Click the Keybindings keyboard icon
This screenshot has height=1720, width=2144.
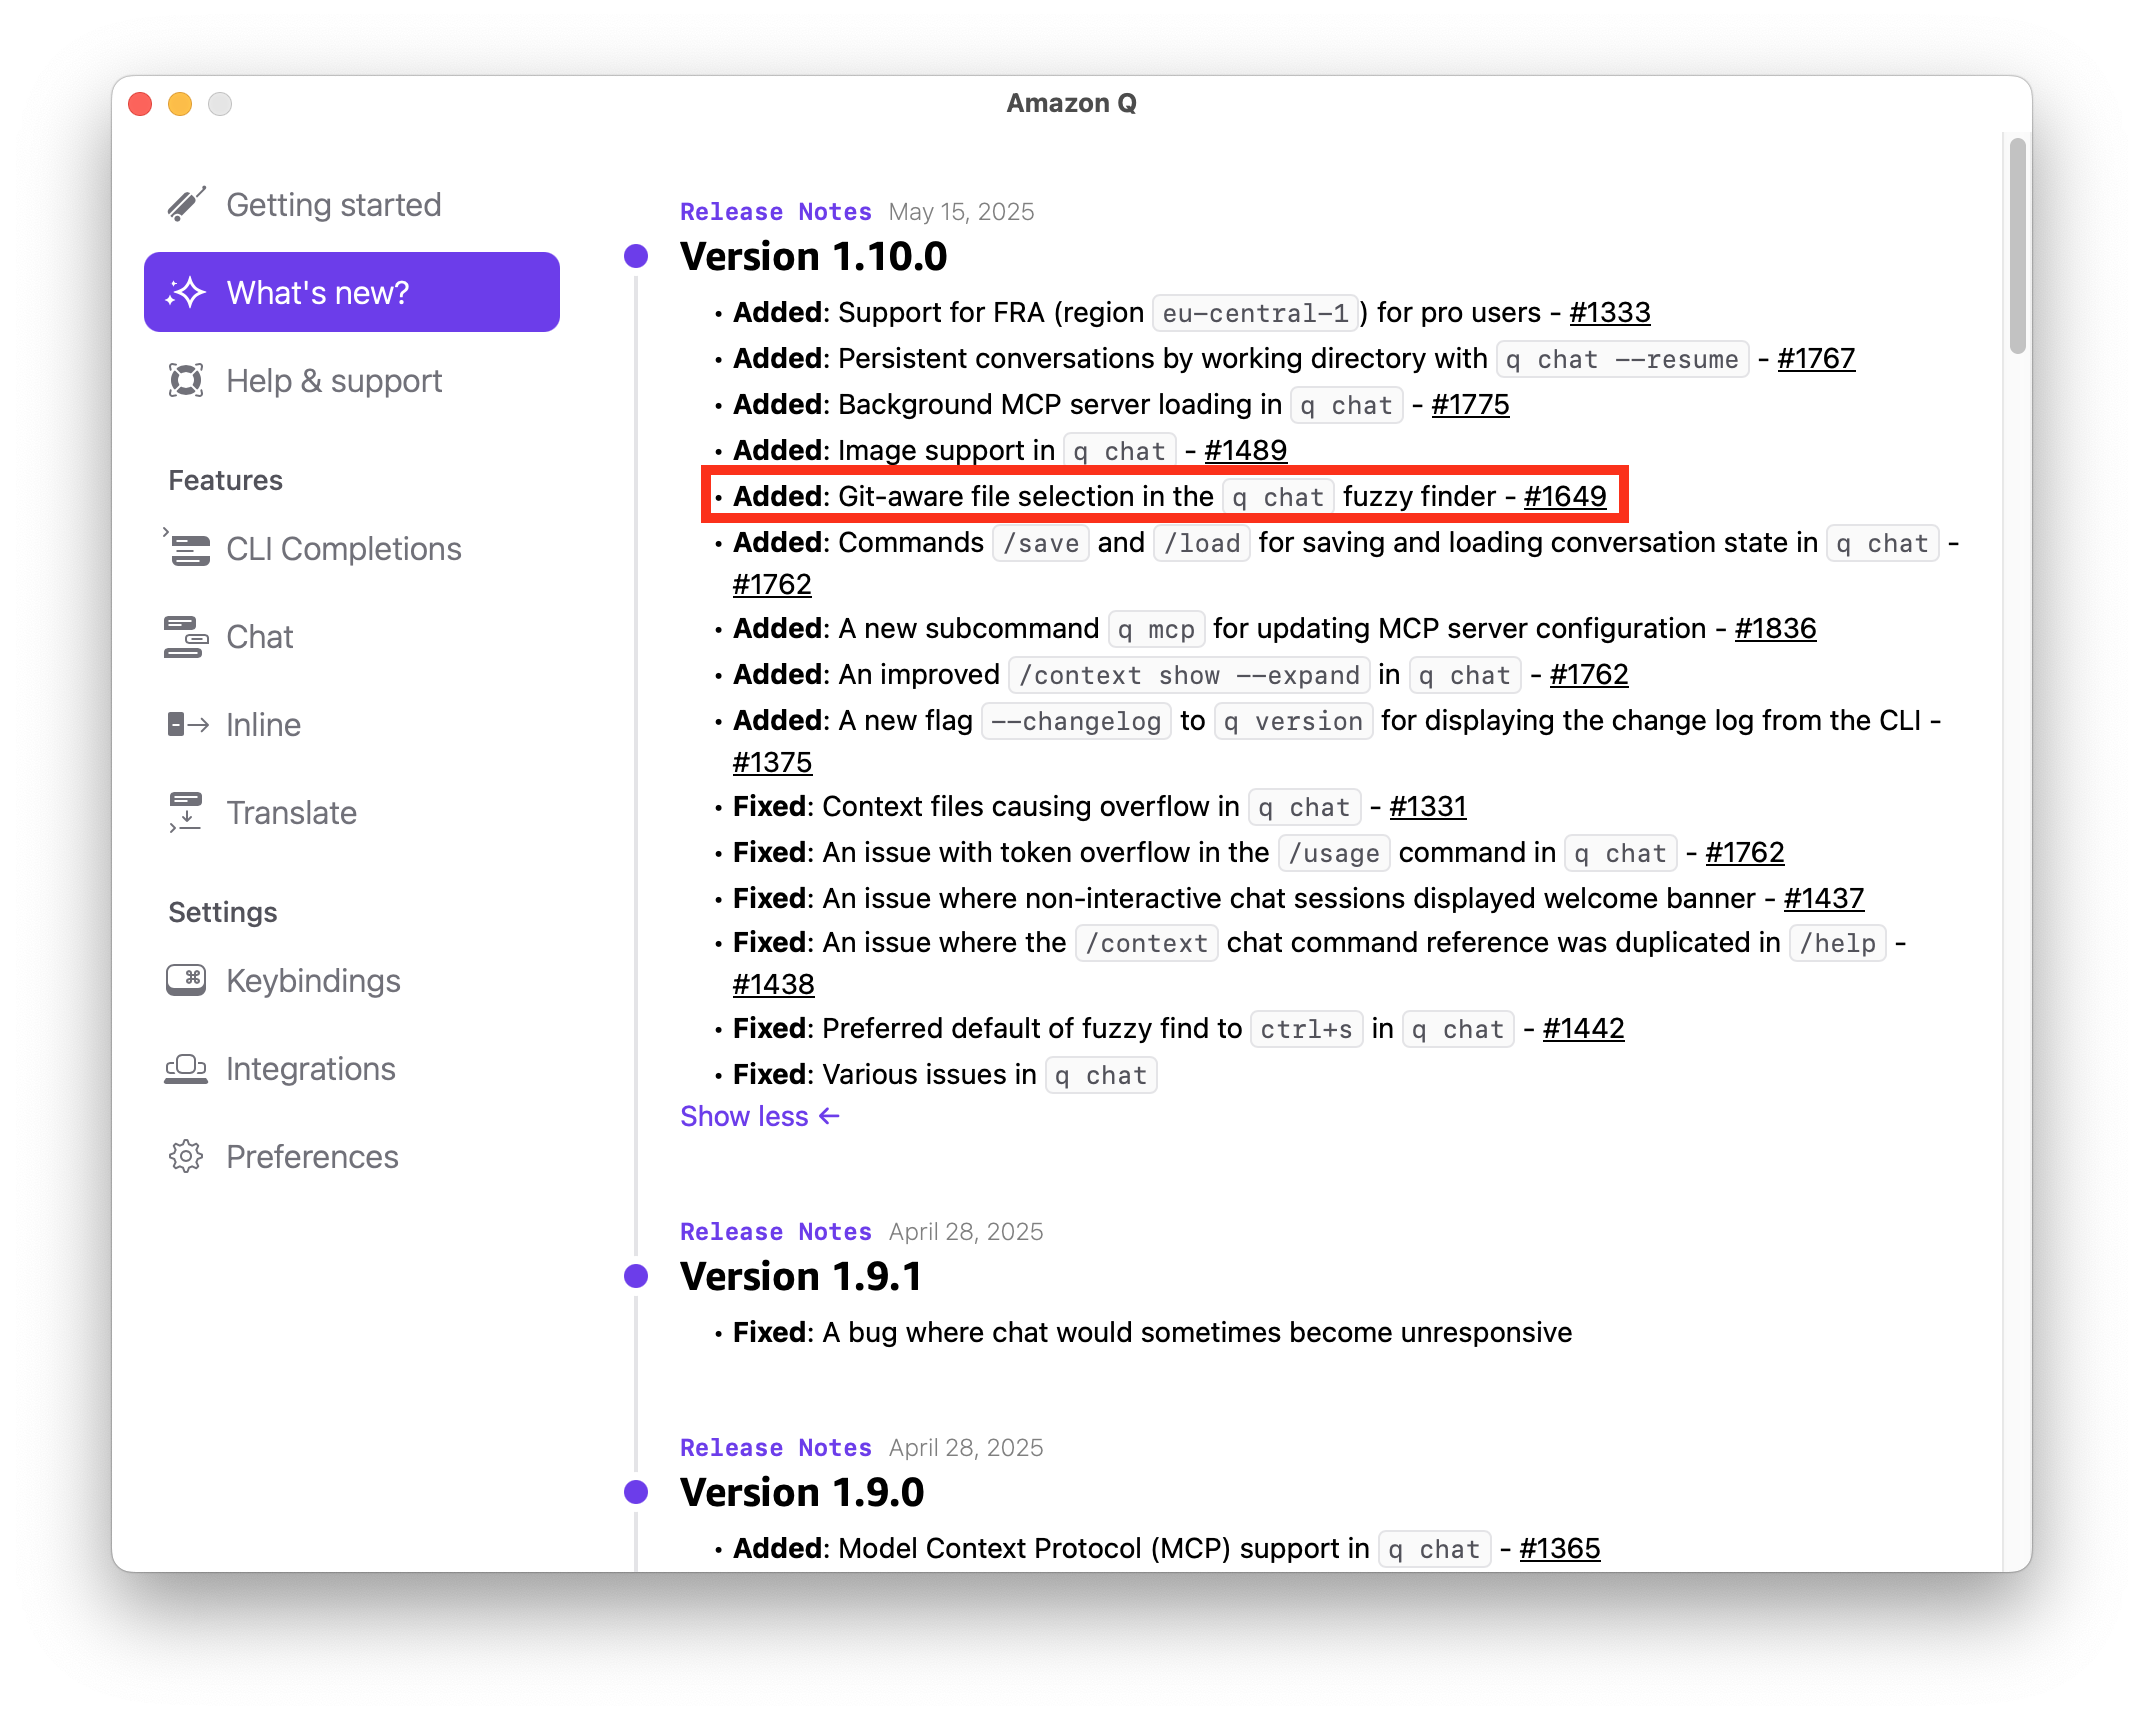pos(187,980)
